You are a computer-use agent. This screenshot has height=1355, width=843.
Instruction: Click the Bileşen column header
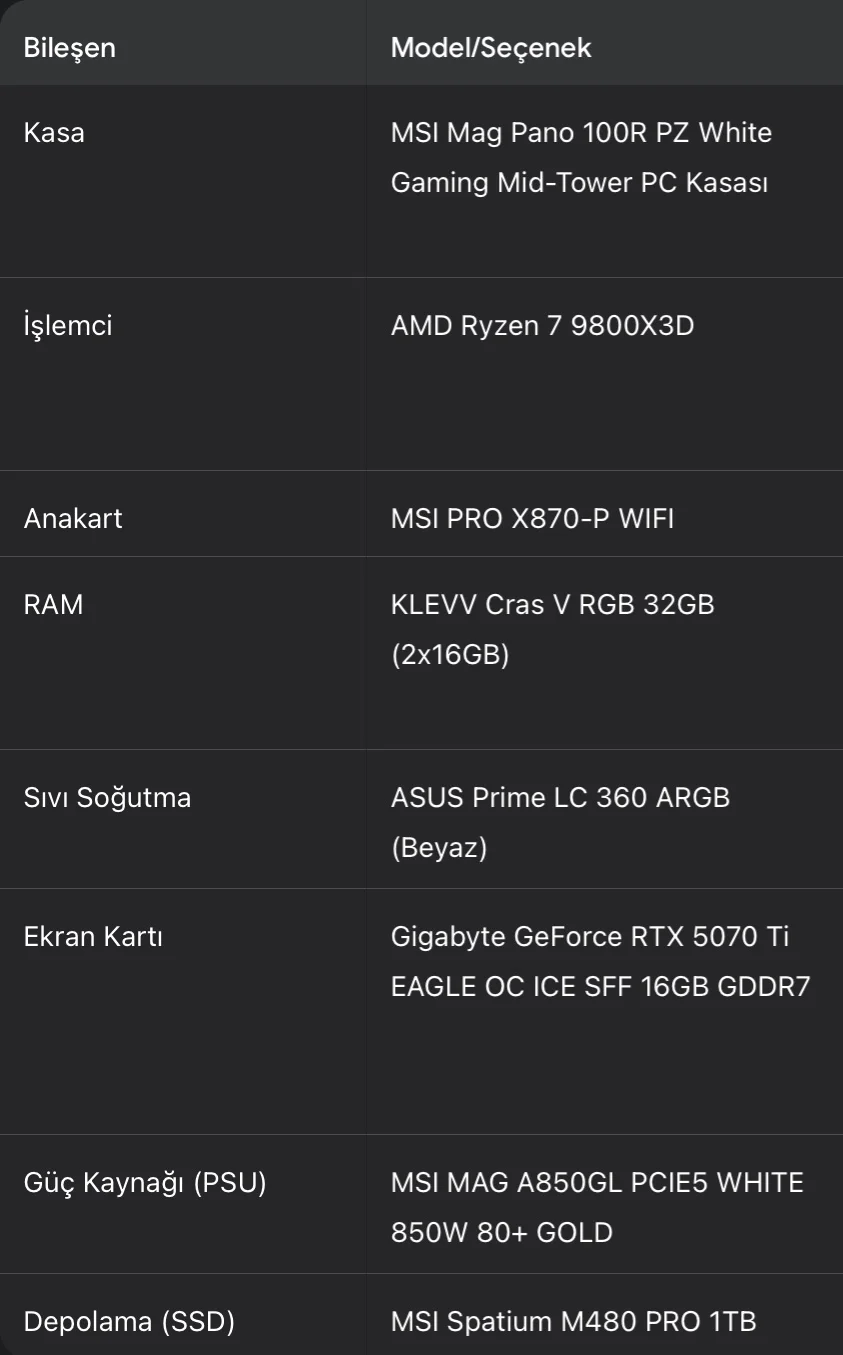(70, 47)
